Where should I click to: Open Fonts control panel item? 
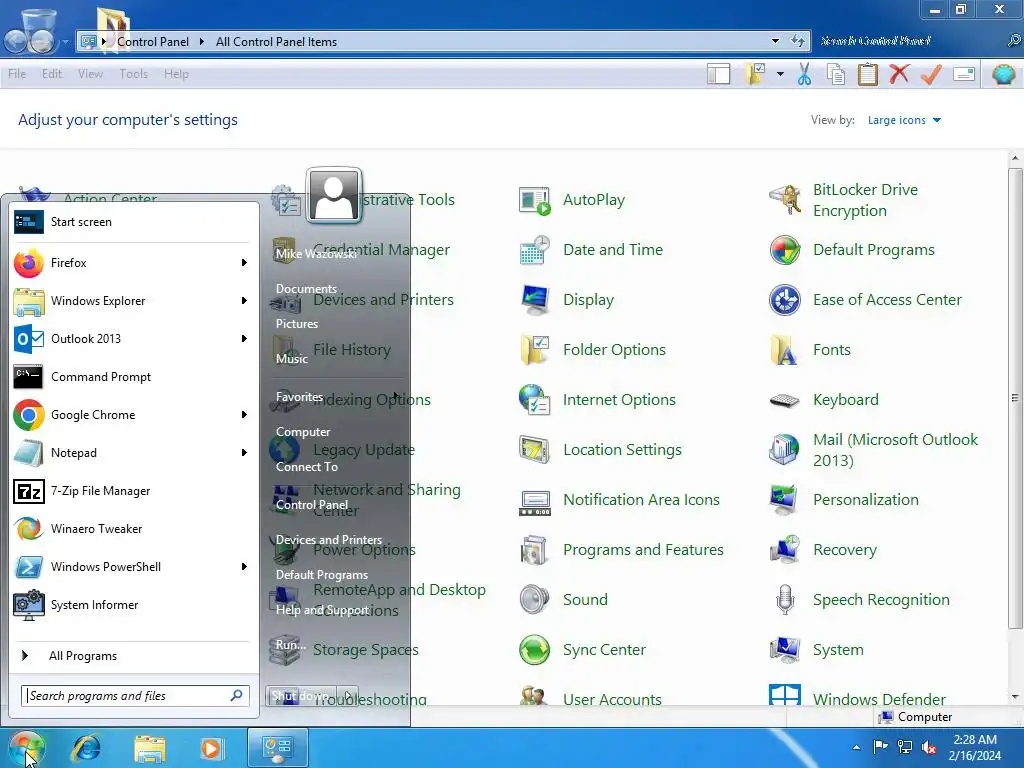[810, 349]
